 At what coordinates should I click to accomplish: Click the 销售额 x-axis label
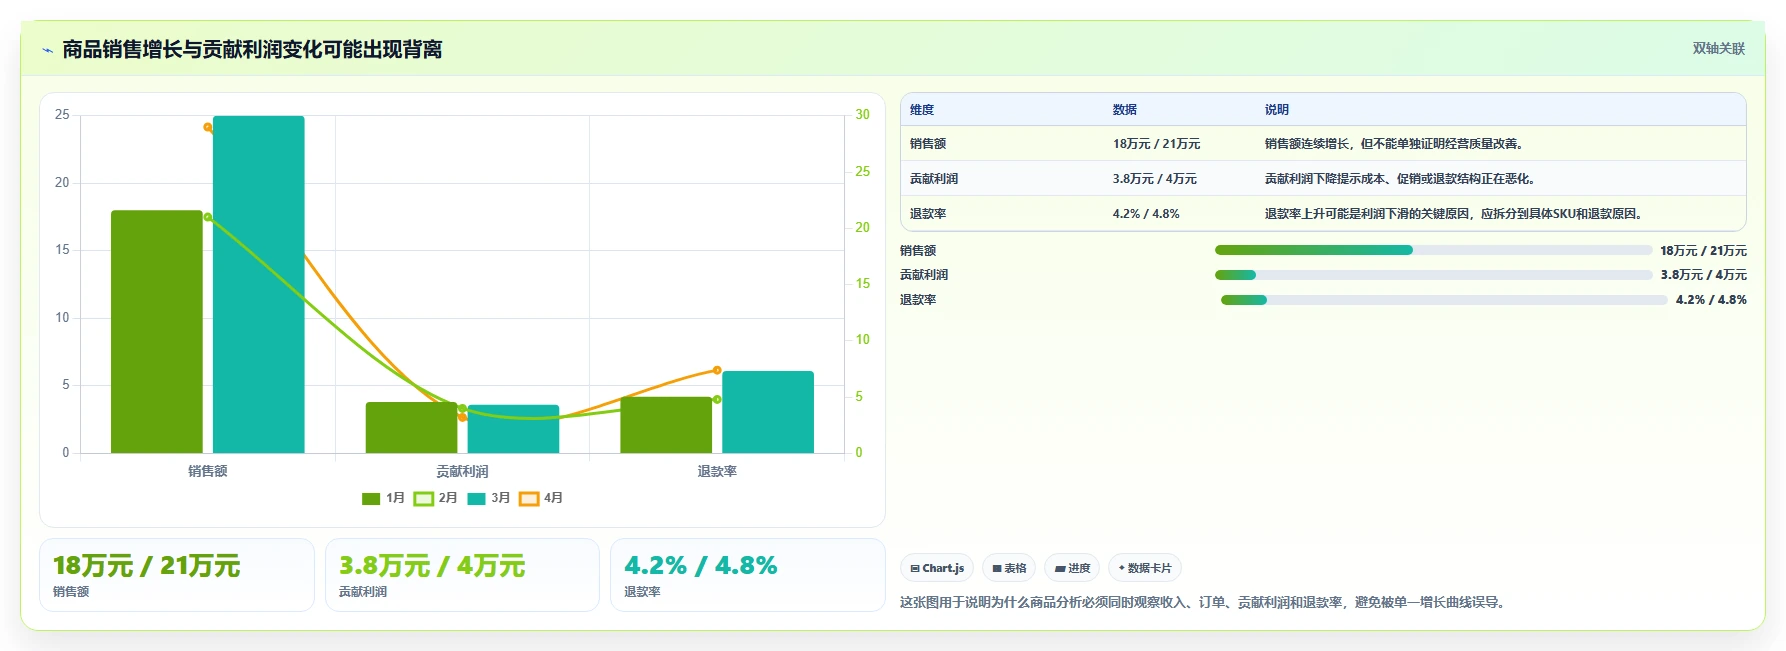click(x=208, y=471)
